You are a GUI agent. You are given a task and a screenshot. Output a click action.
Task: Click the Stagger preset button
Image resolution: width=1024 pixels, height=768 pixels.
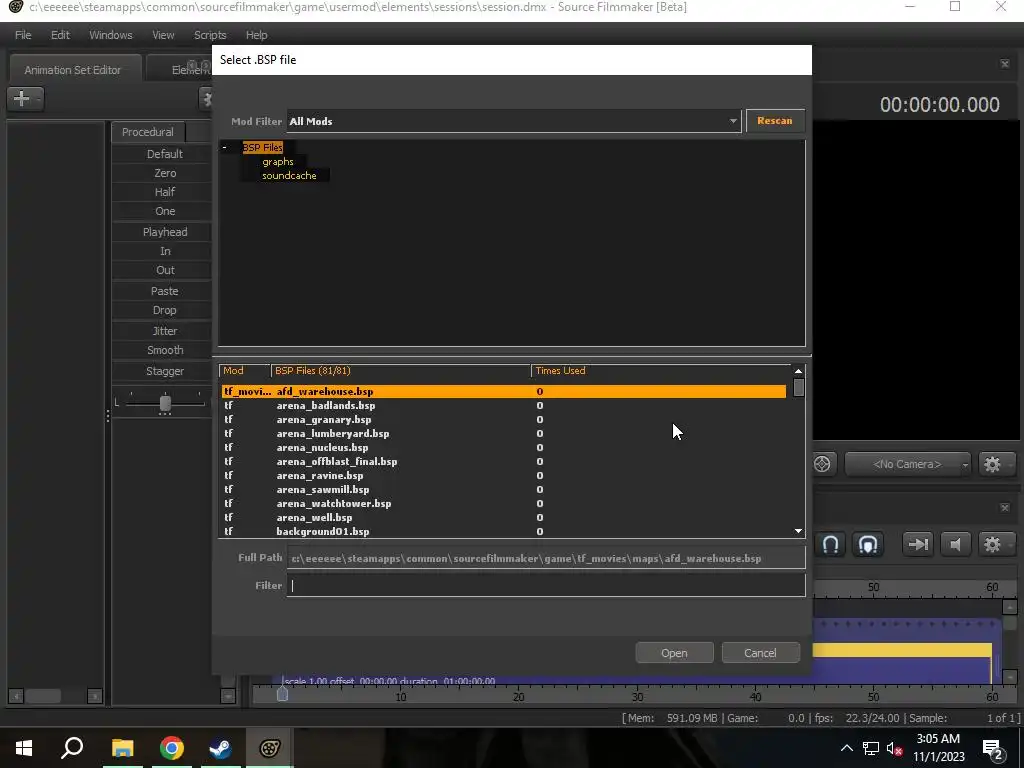pyautogui.click(x=165, y=371)
